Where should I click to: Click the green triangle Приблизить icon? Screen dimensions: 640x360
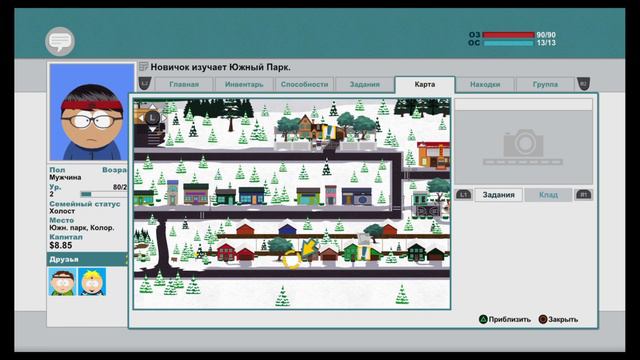pos(483,319)
